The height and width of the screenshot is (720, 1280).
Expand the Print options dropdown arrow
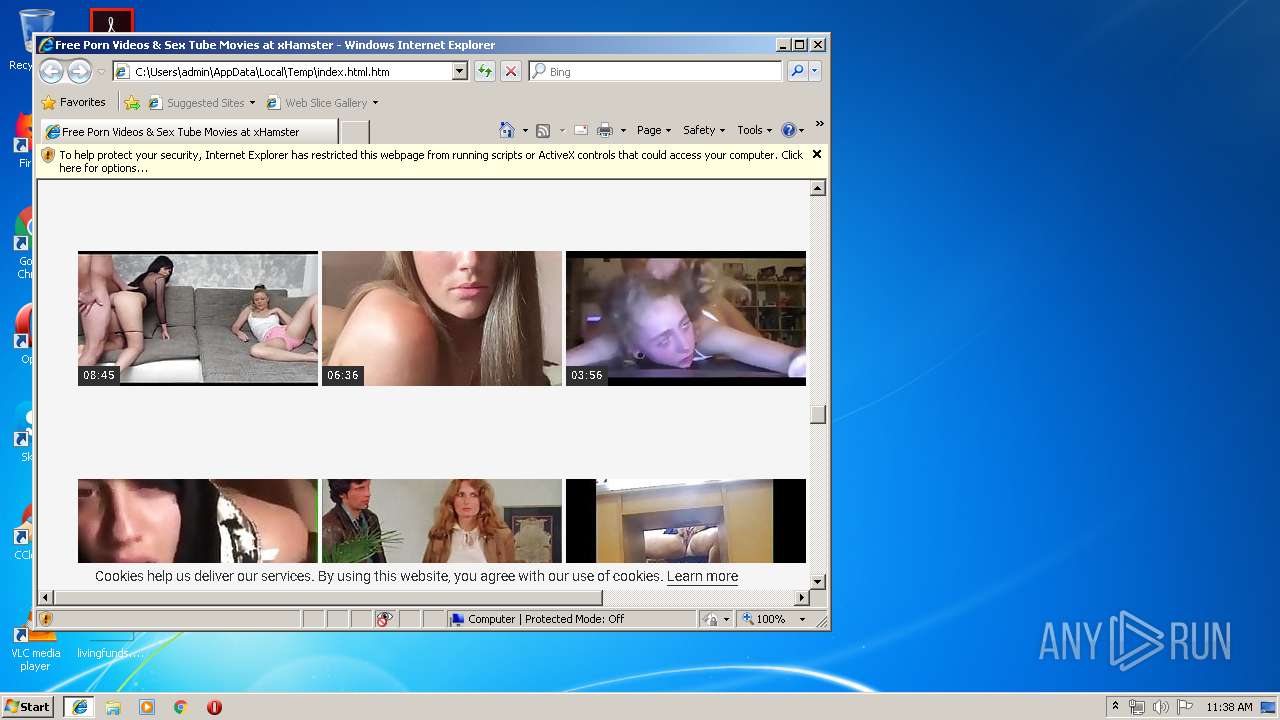[623, 130]
